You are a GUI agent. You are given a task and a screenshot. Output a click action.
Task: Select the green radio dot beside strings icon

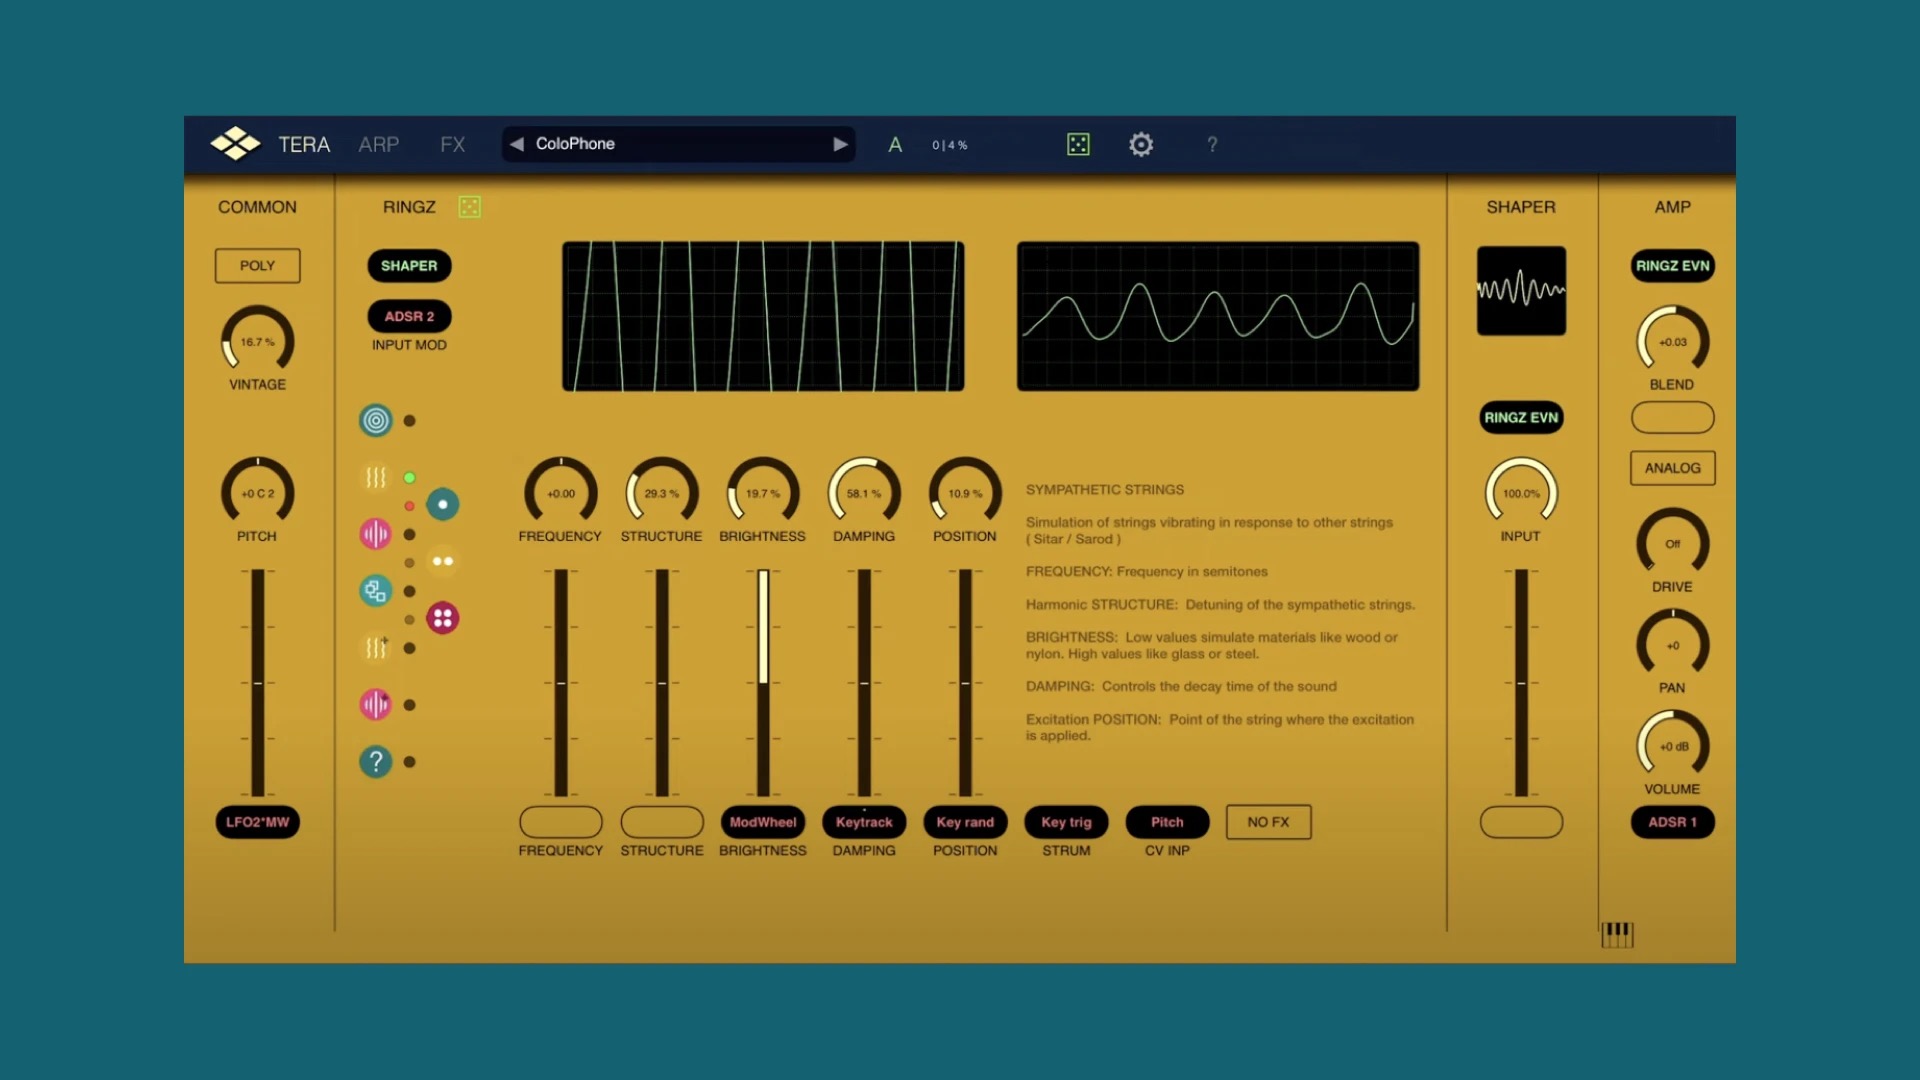coord(409,478)
